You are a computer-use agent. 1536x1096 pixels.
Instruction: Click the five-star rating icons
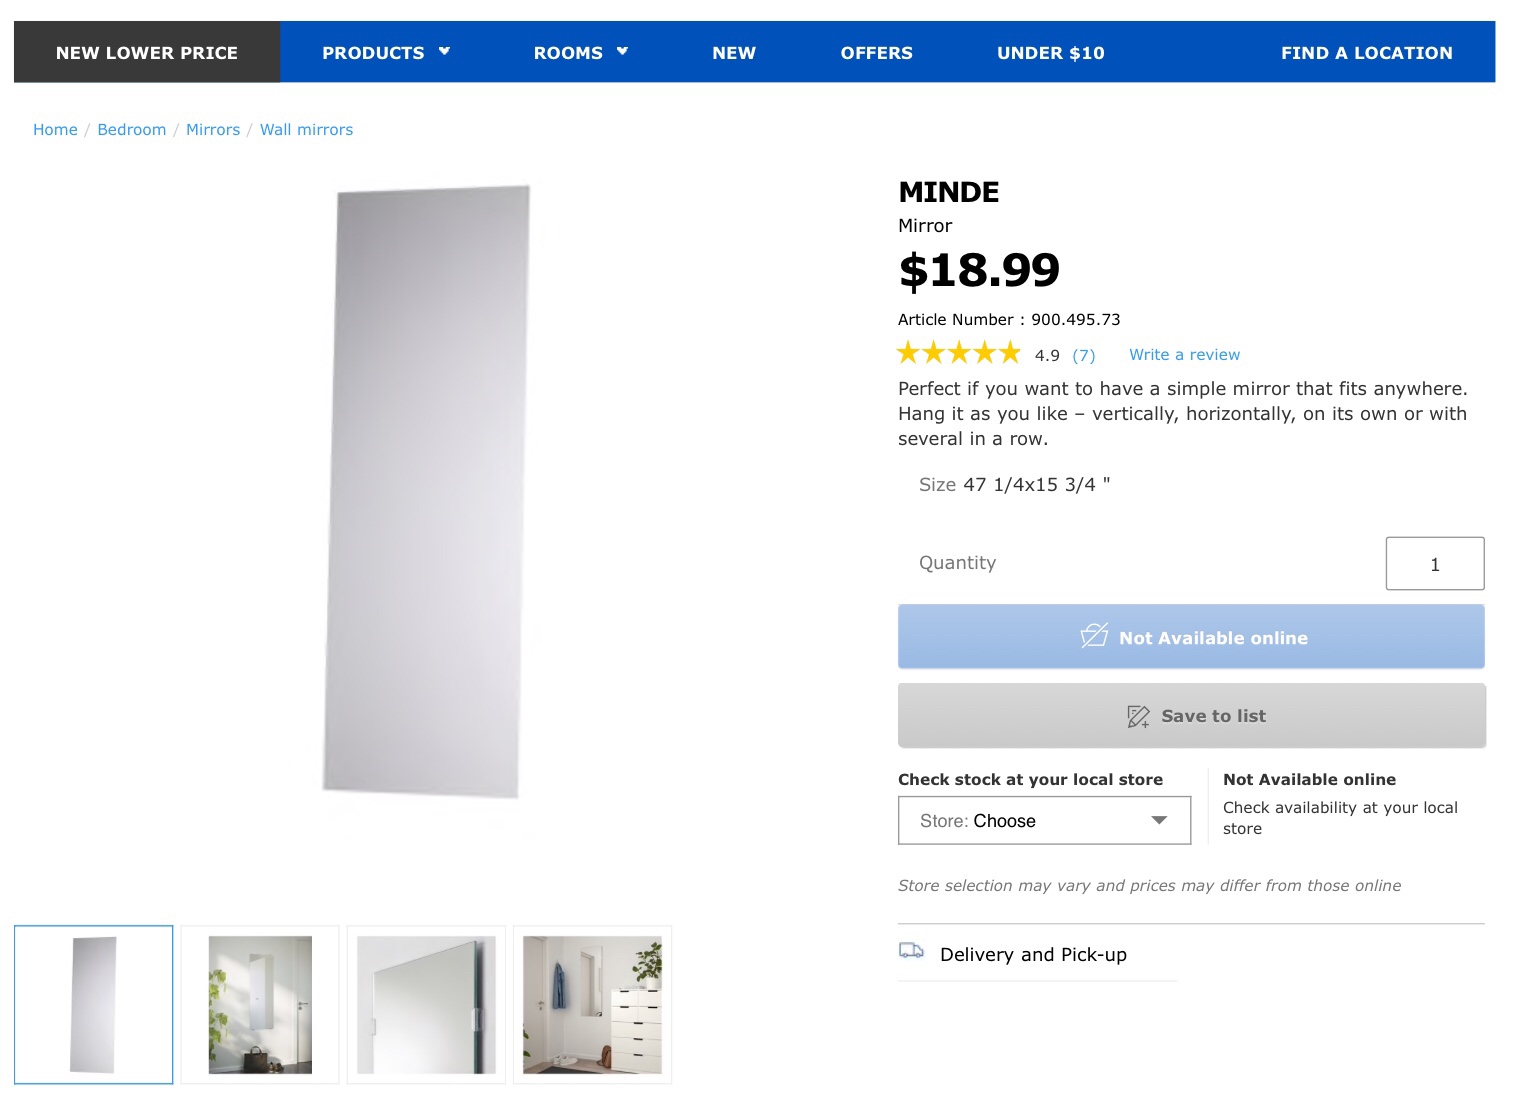(959, 353)
